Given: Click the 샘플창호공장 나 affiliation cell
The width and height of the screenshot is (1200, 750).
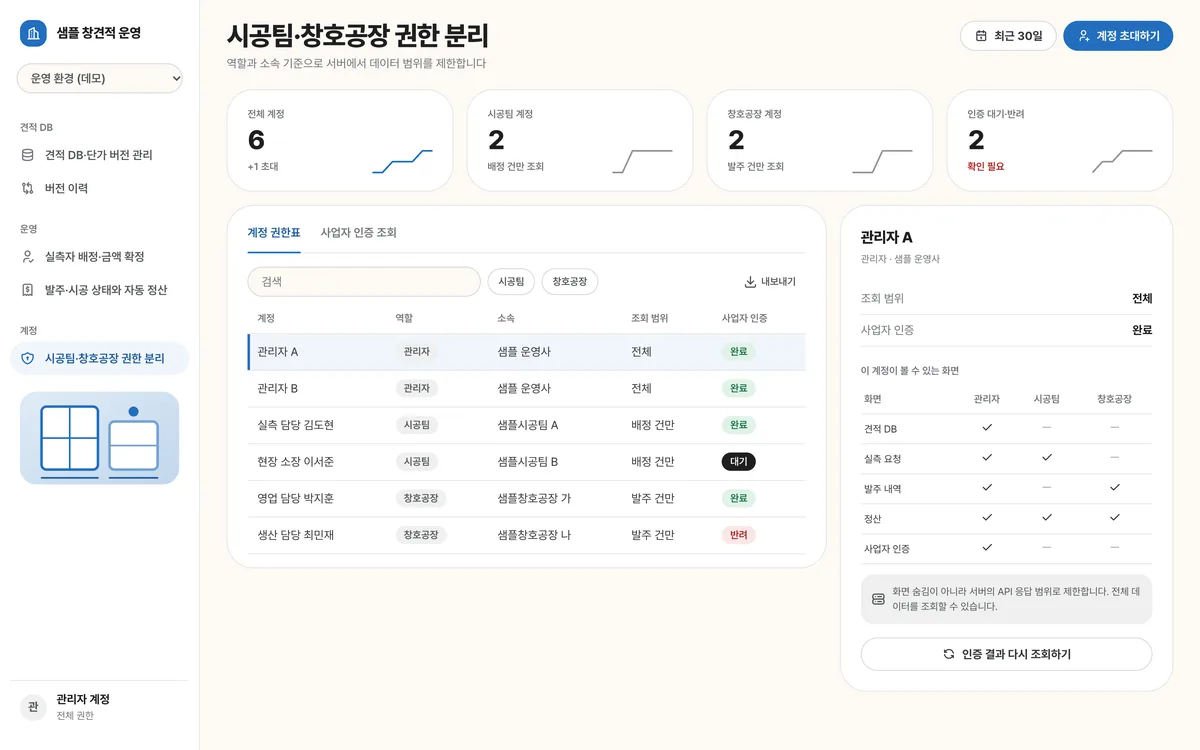Looking at the screenshot, I should pos(534,535).
